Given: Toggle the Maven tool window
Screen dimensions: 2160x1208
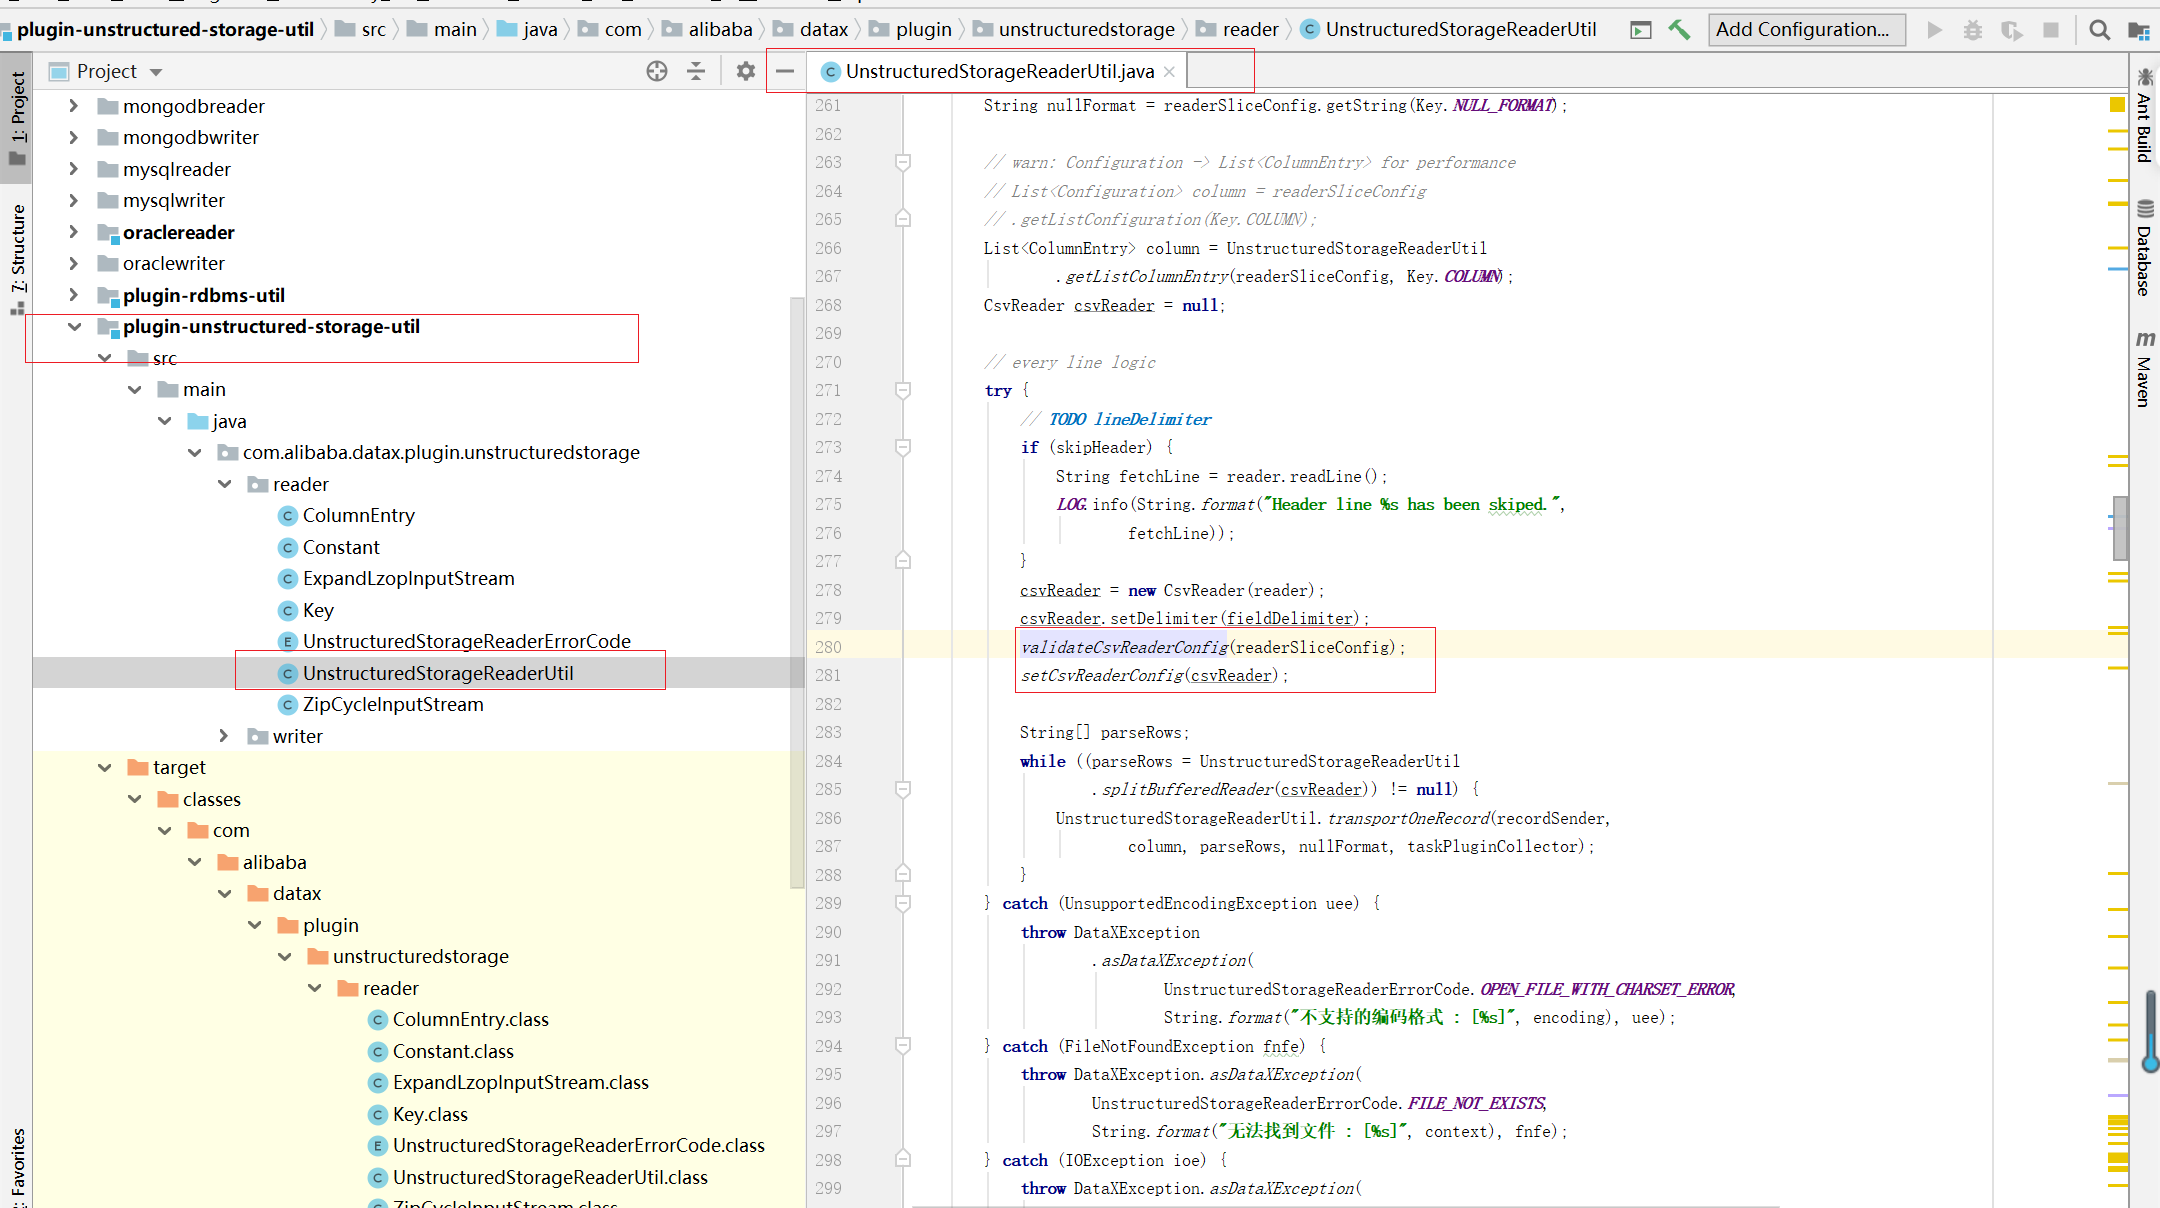Looking at the screenshot, I should pos(2144,370).
